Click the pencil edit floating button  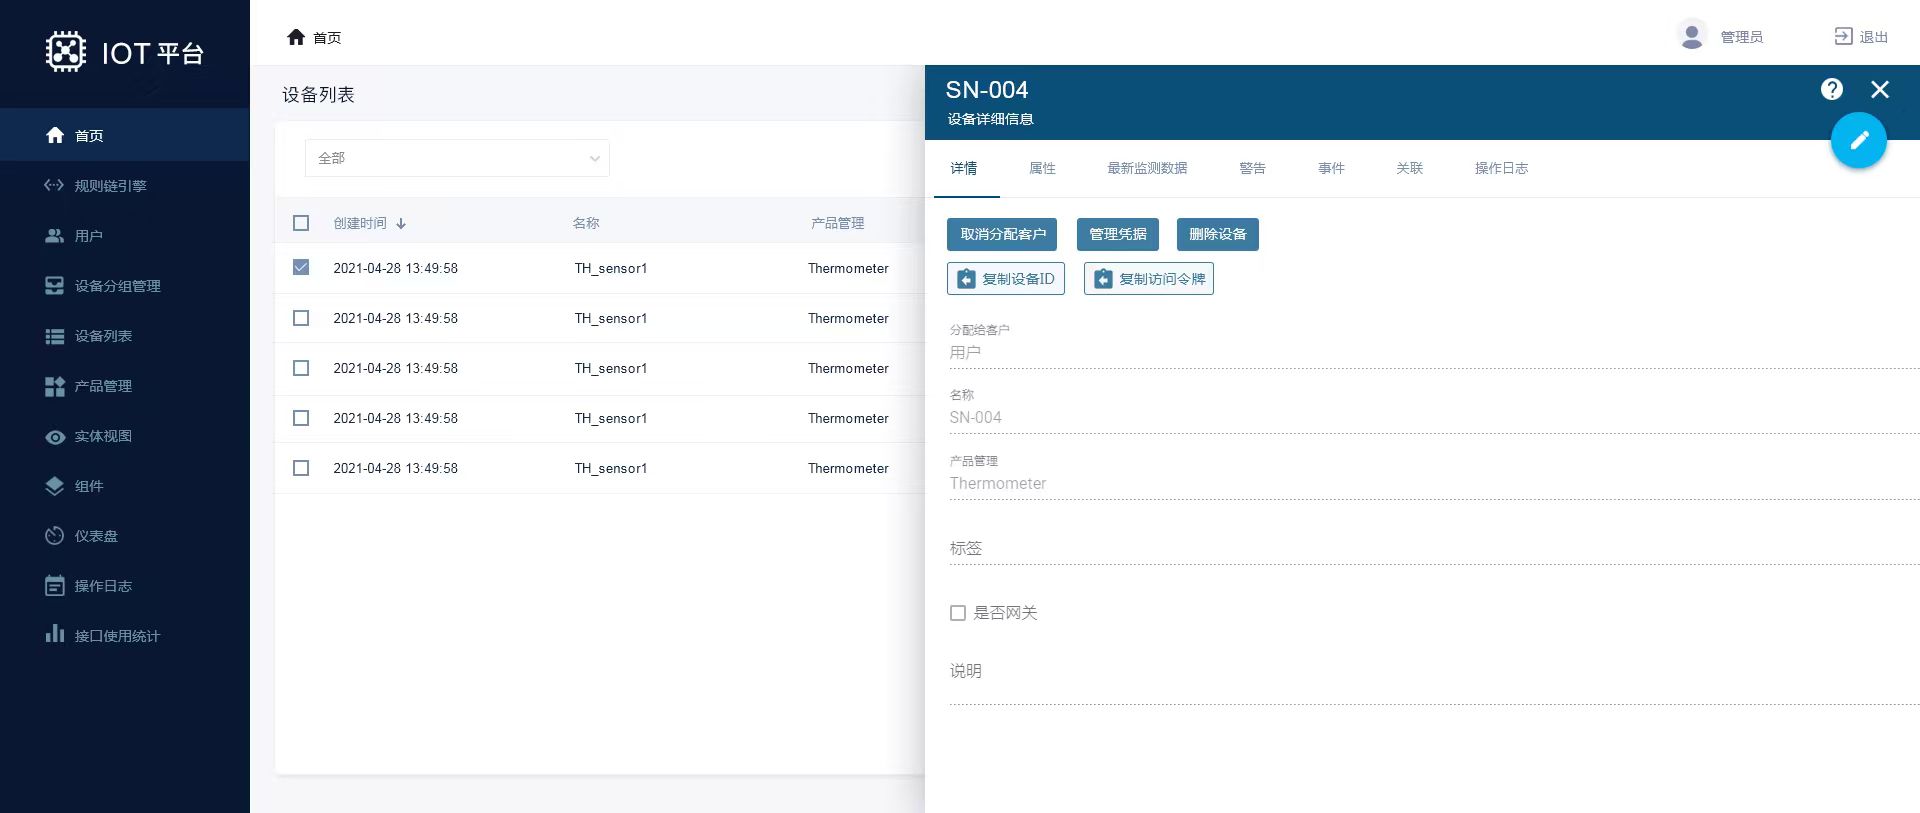pyautogui.click(x=1858, y=141)
